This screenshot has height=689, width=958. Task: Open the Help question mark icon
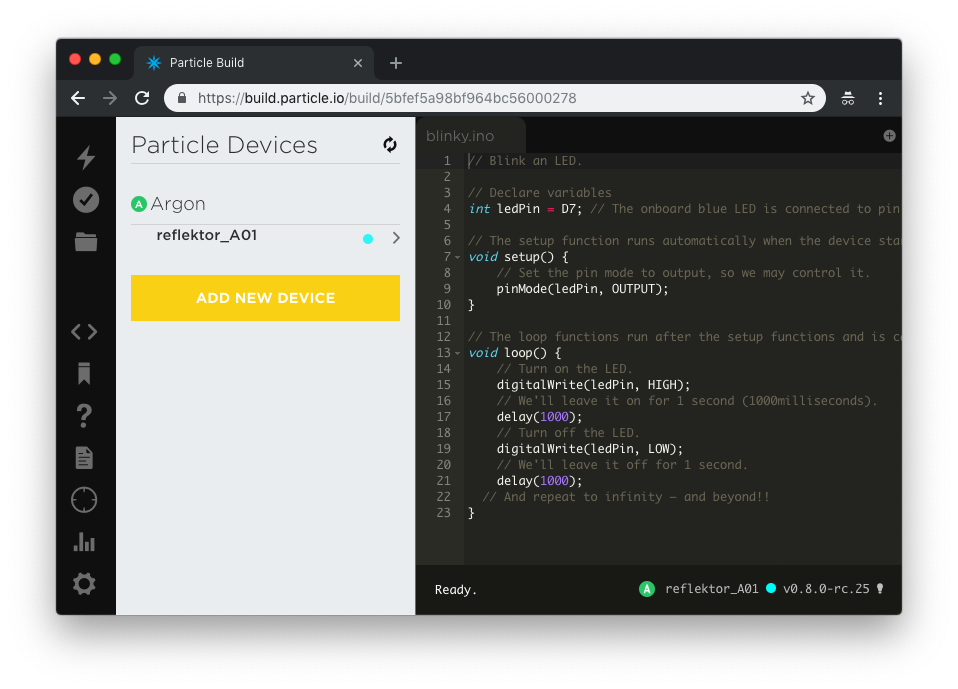click(x=84, y=415)
